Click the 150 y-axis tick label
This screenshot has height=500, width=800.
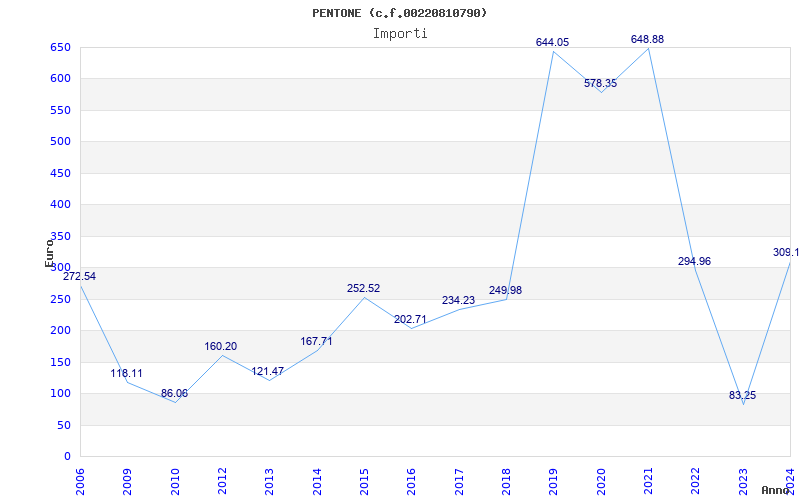(60, 362)
